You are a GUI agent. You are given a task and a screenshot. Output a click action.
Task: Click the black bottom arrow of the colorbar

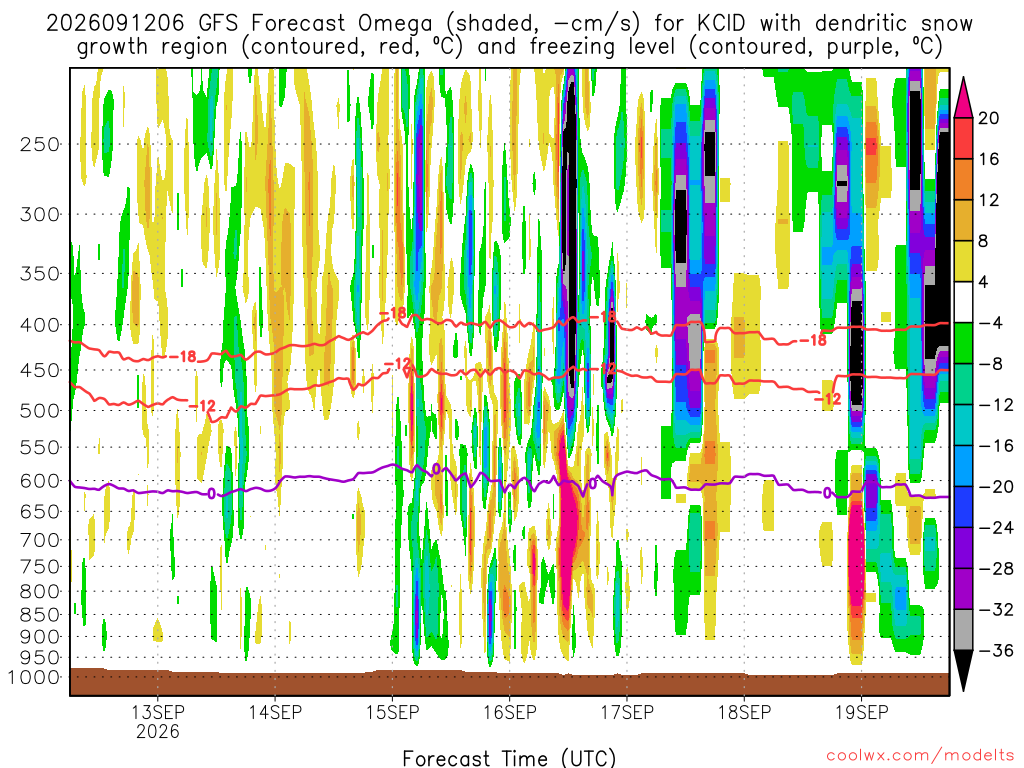tap(963, 671)
